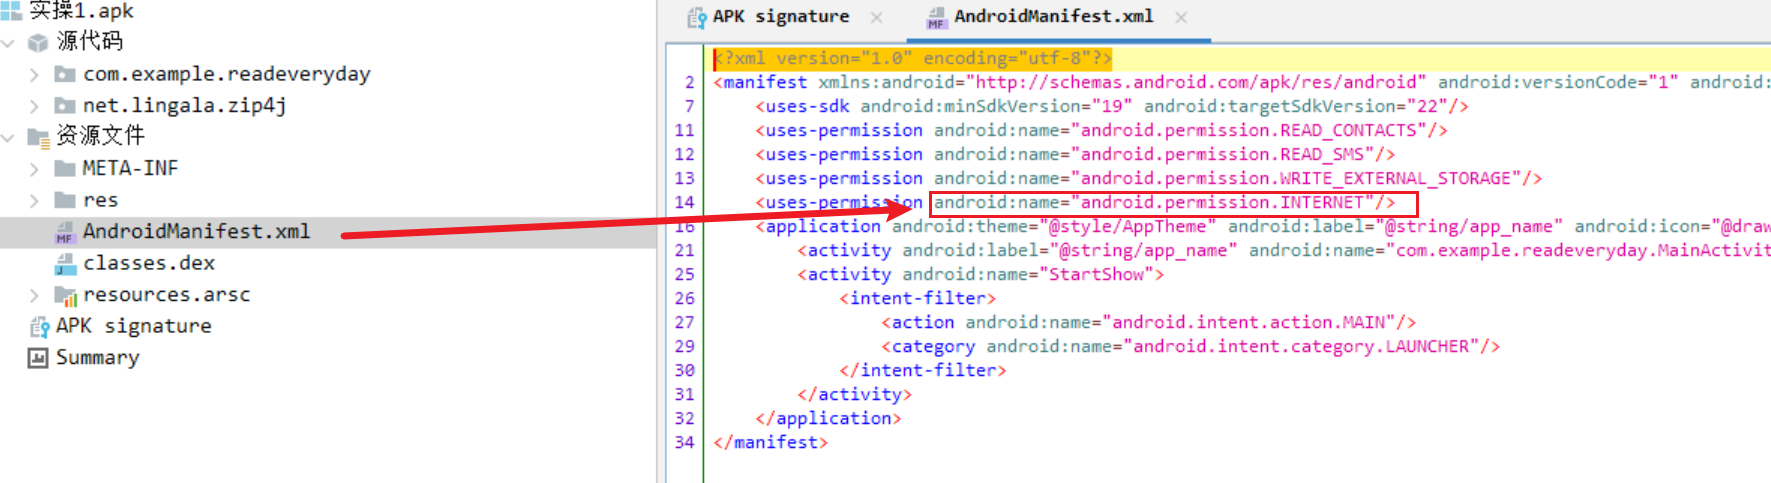Click line number 34 in gutter
The height and width of the screenshot is (483, 1771).
(684, 442)
